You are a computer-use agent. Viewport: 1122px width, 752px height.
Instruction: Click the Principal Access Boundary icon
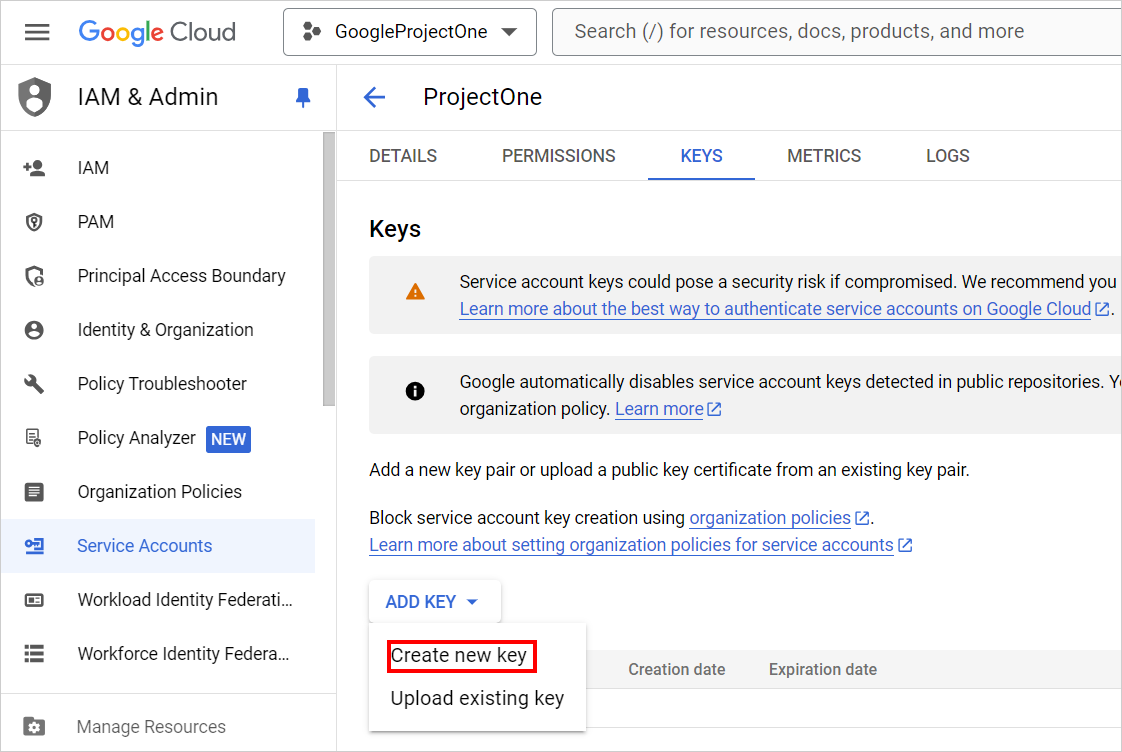click(34, 276)
